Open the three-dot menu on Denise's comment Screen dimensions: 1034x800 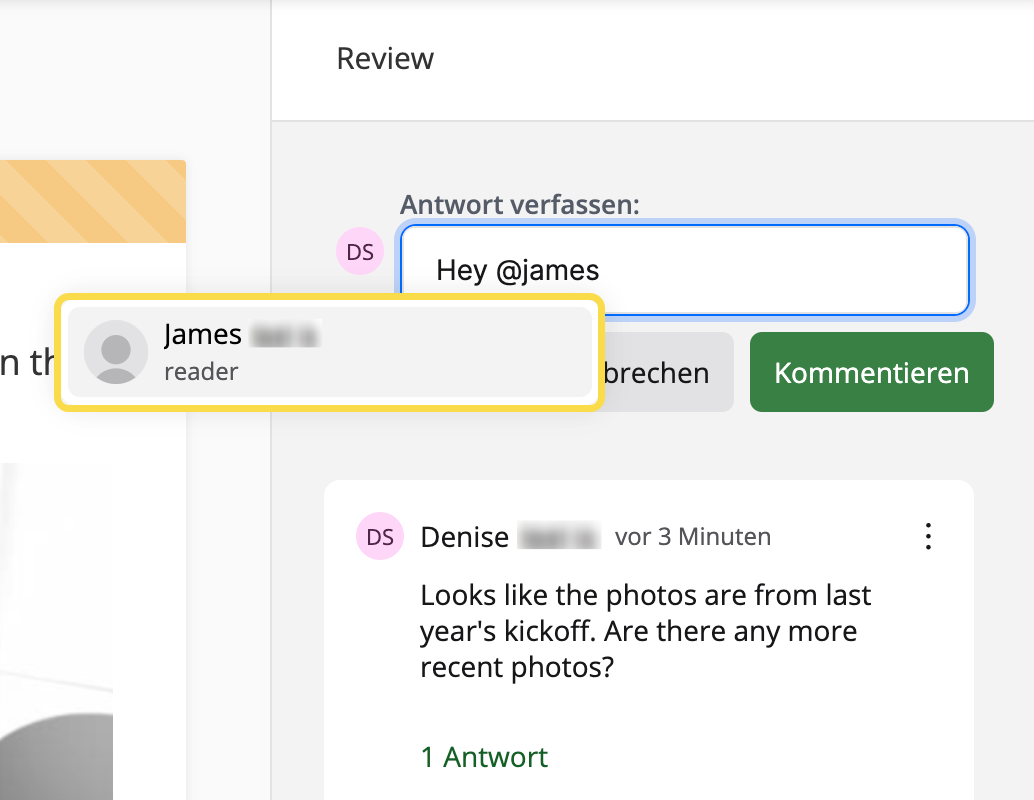pos(929,537)
